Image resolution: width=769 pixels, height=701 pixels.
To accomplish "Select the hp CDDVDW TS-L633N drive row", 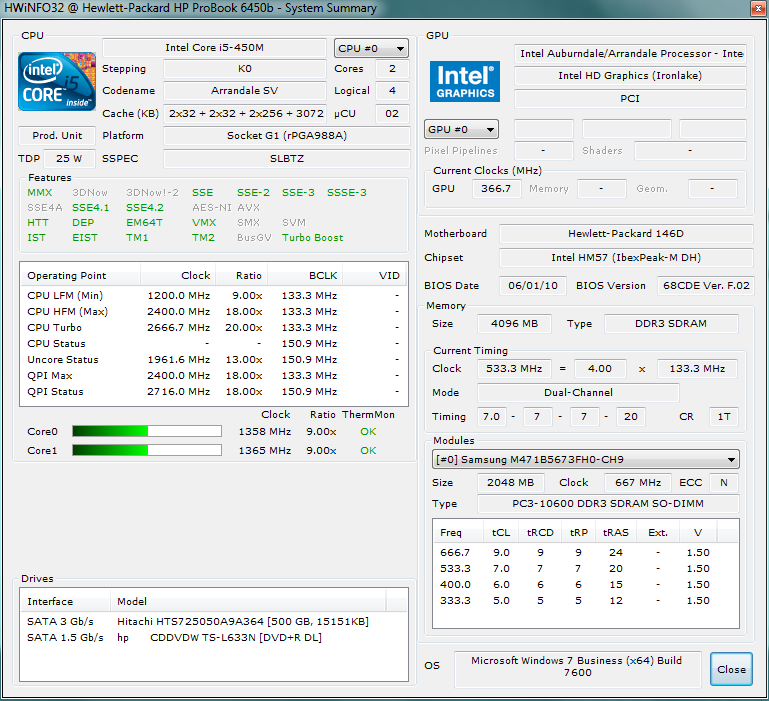I will [214, 638].
